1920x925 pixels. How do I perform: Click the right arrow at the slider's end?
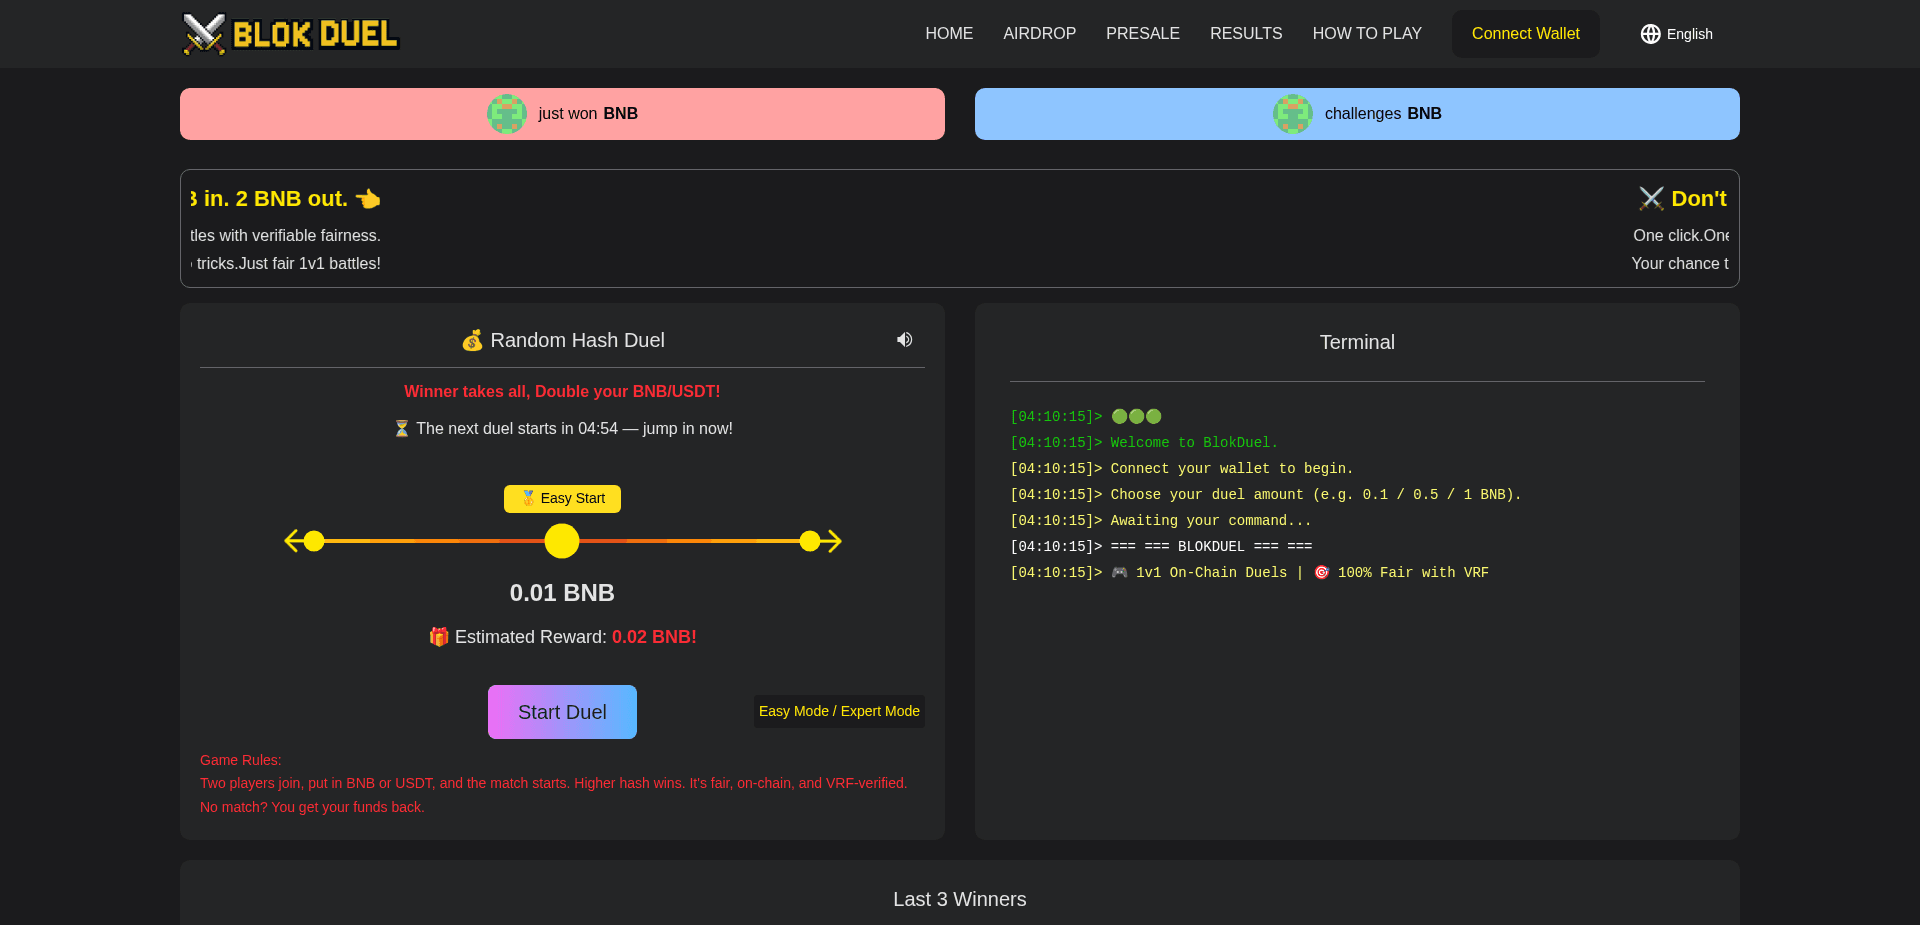click(x=833, y=541)
